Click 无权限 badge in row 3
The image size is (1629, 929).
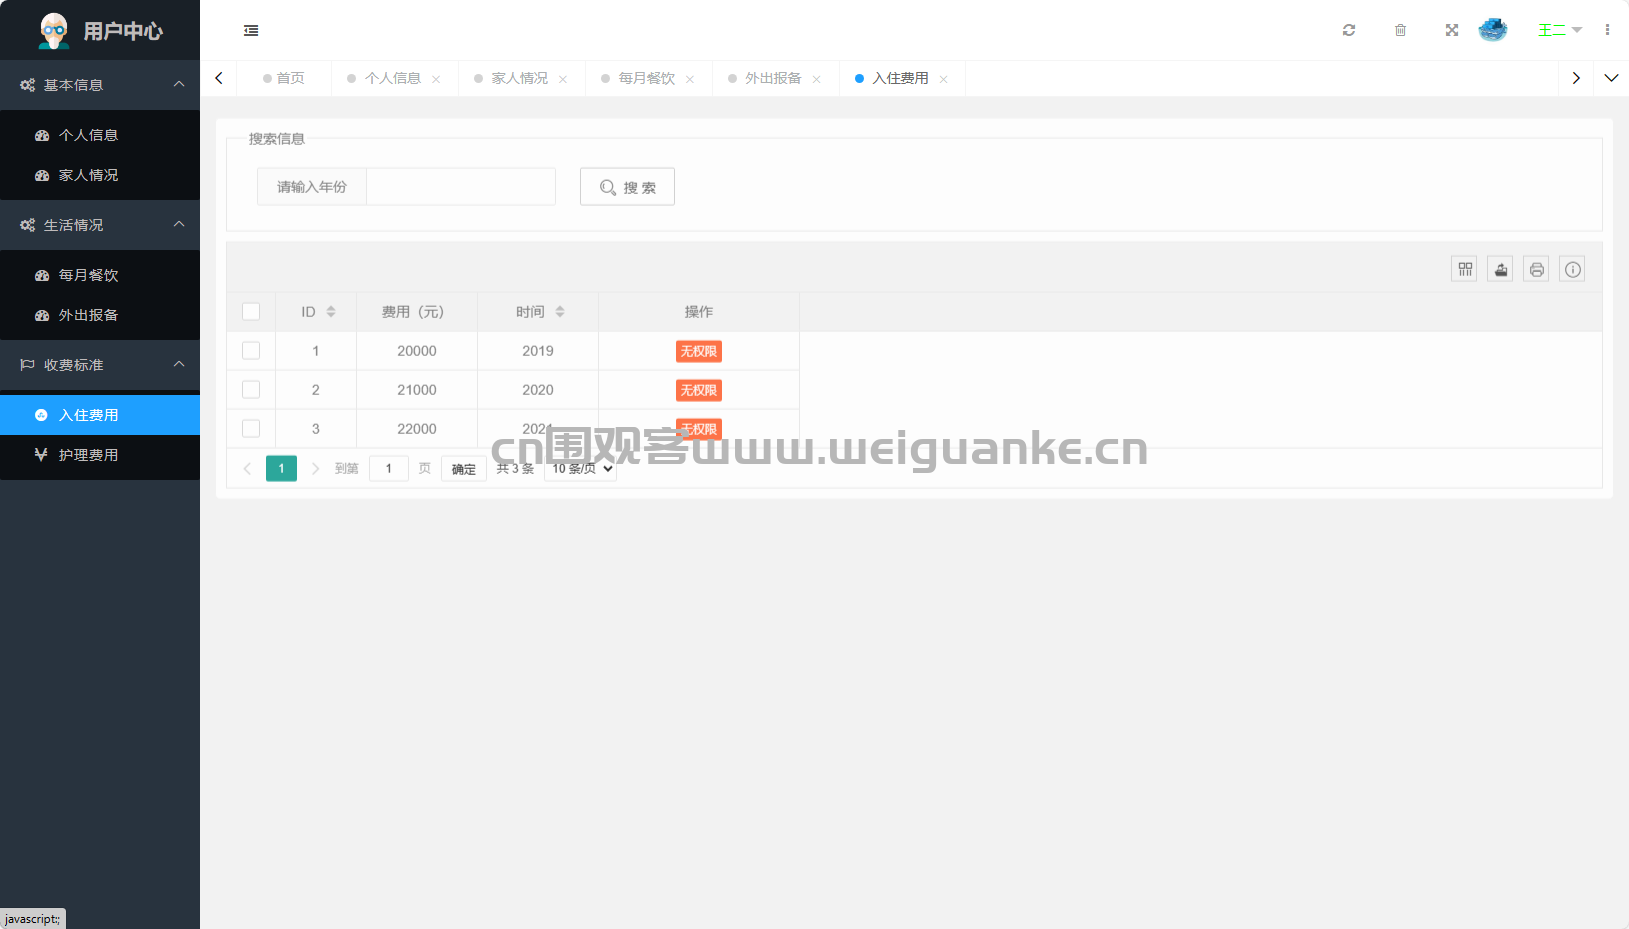click(x=699, y=429)
